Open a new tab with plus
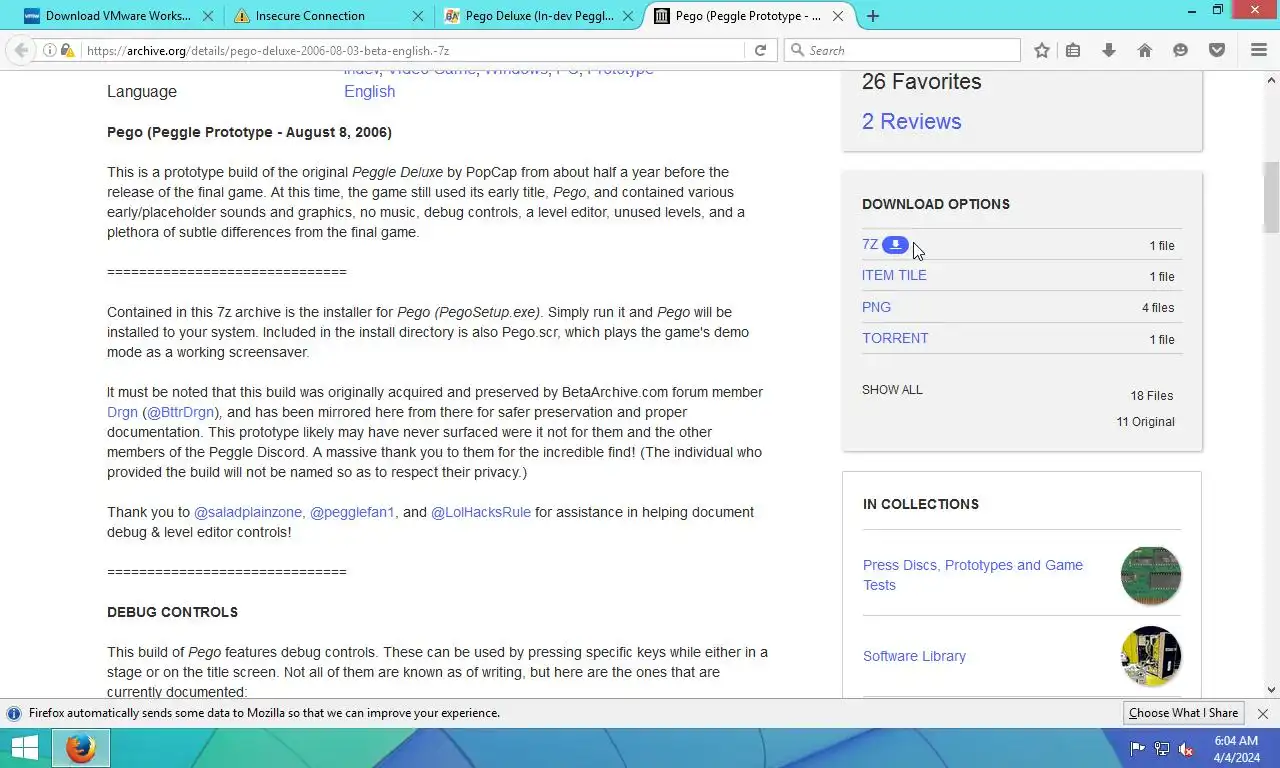Image resolution: width=1280 pixels, height=768 pixels. (873, 16)
